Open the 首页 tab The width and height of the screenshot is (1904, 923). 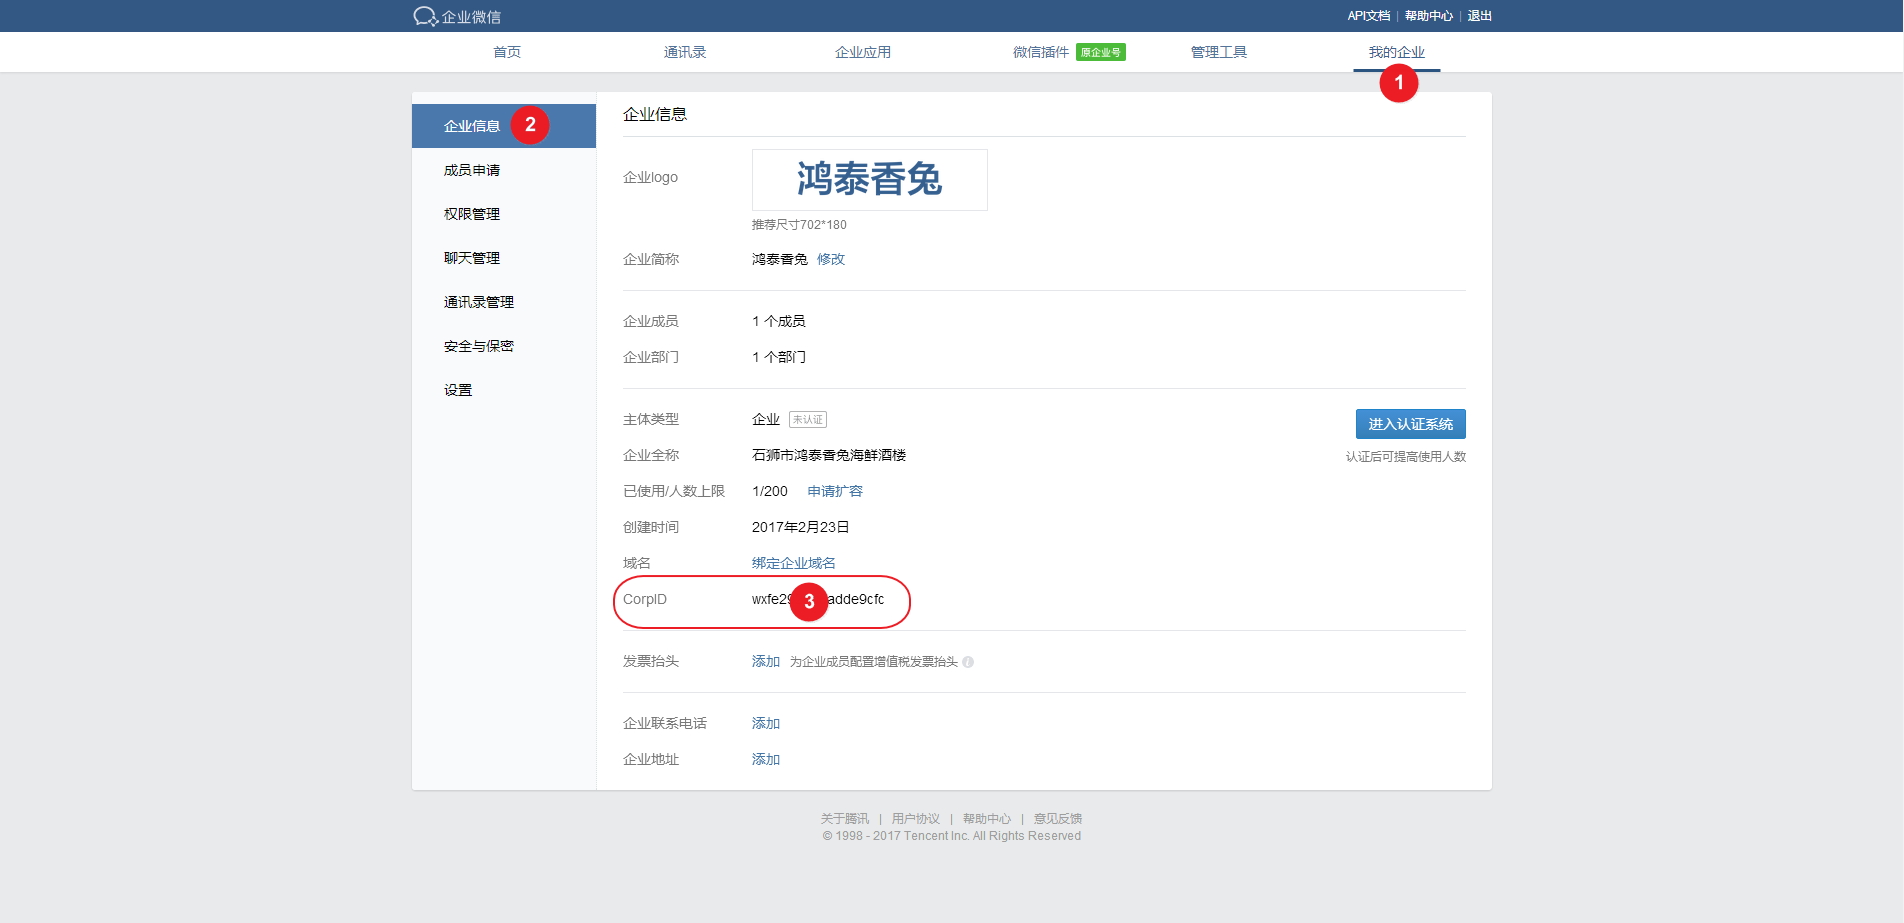tap(507, 52)
